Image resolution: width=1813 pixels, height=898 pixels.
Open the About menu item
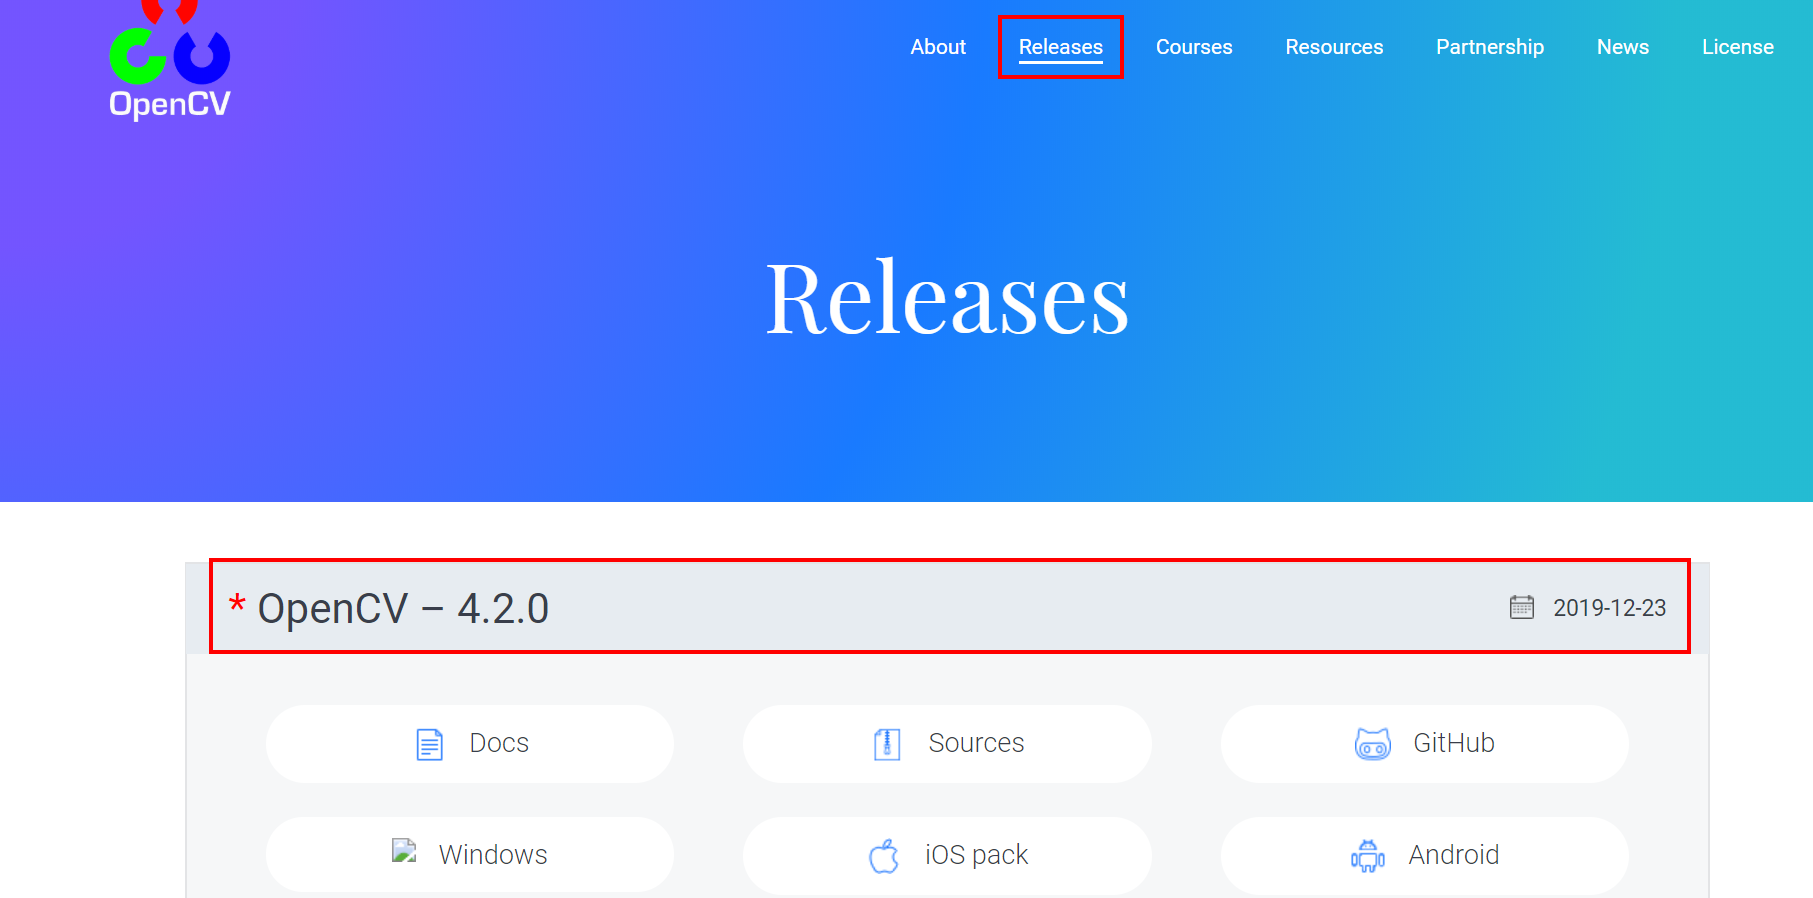[938, 47]
